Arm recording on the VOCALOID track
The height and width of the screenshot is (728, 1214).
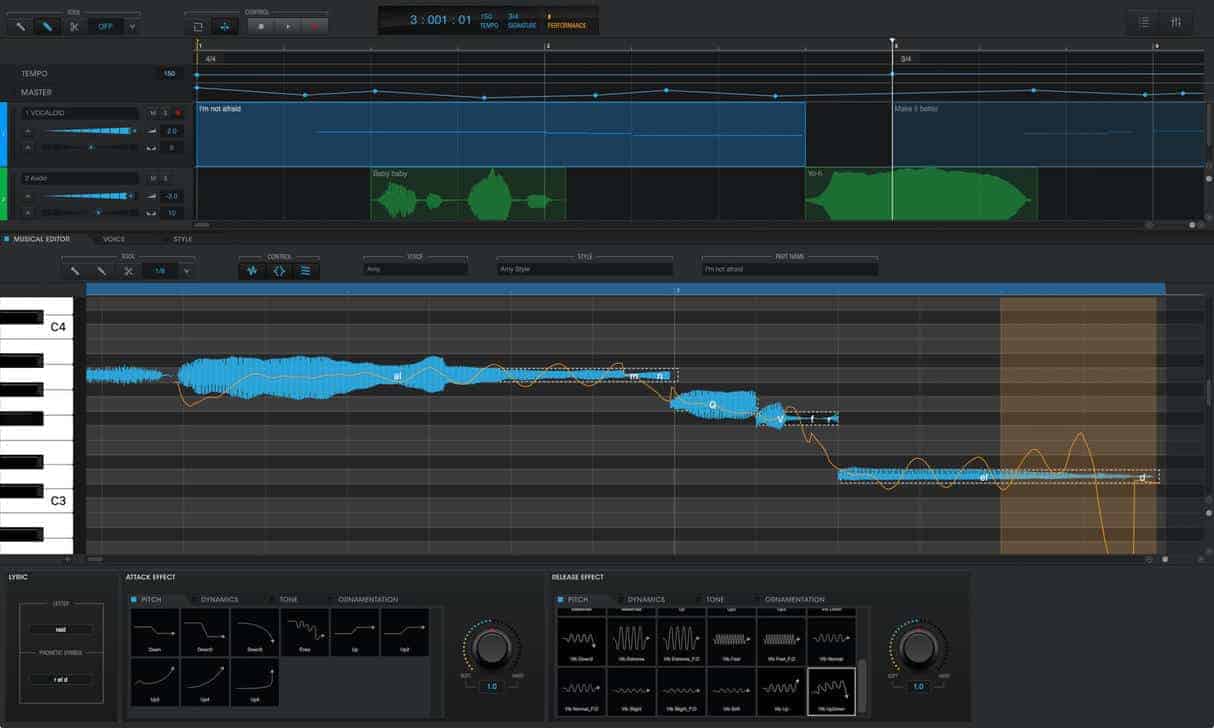point(178,113)
